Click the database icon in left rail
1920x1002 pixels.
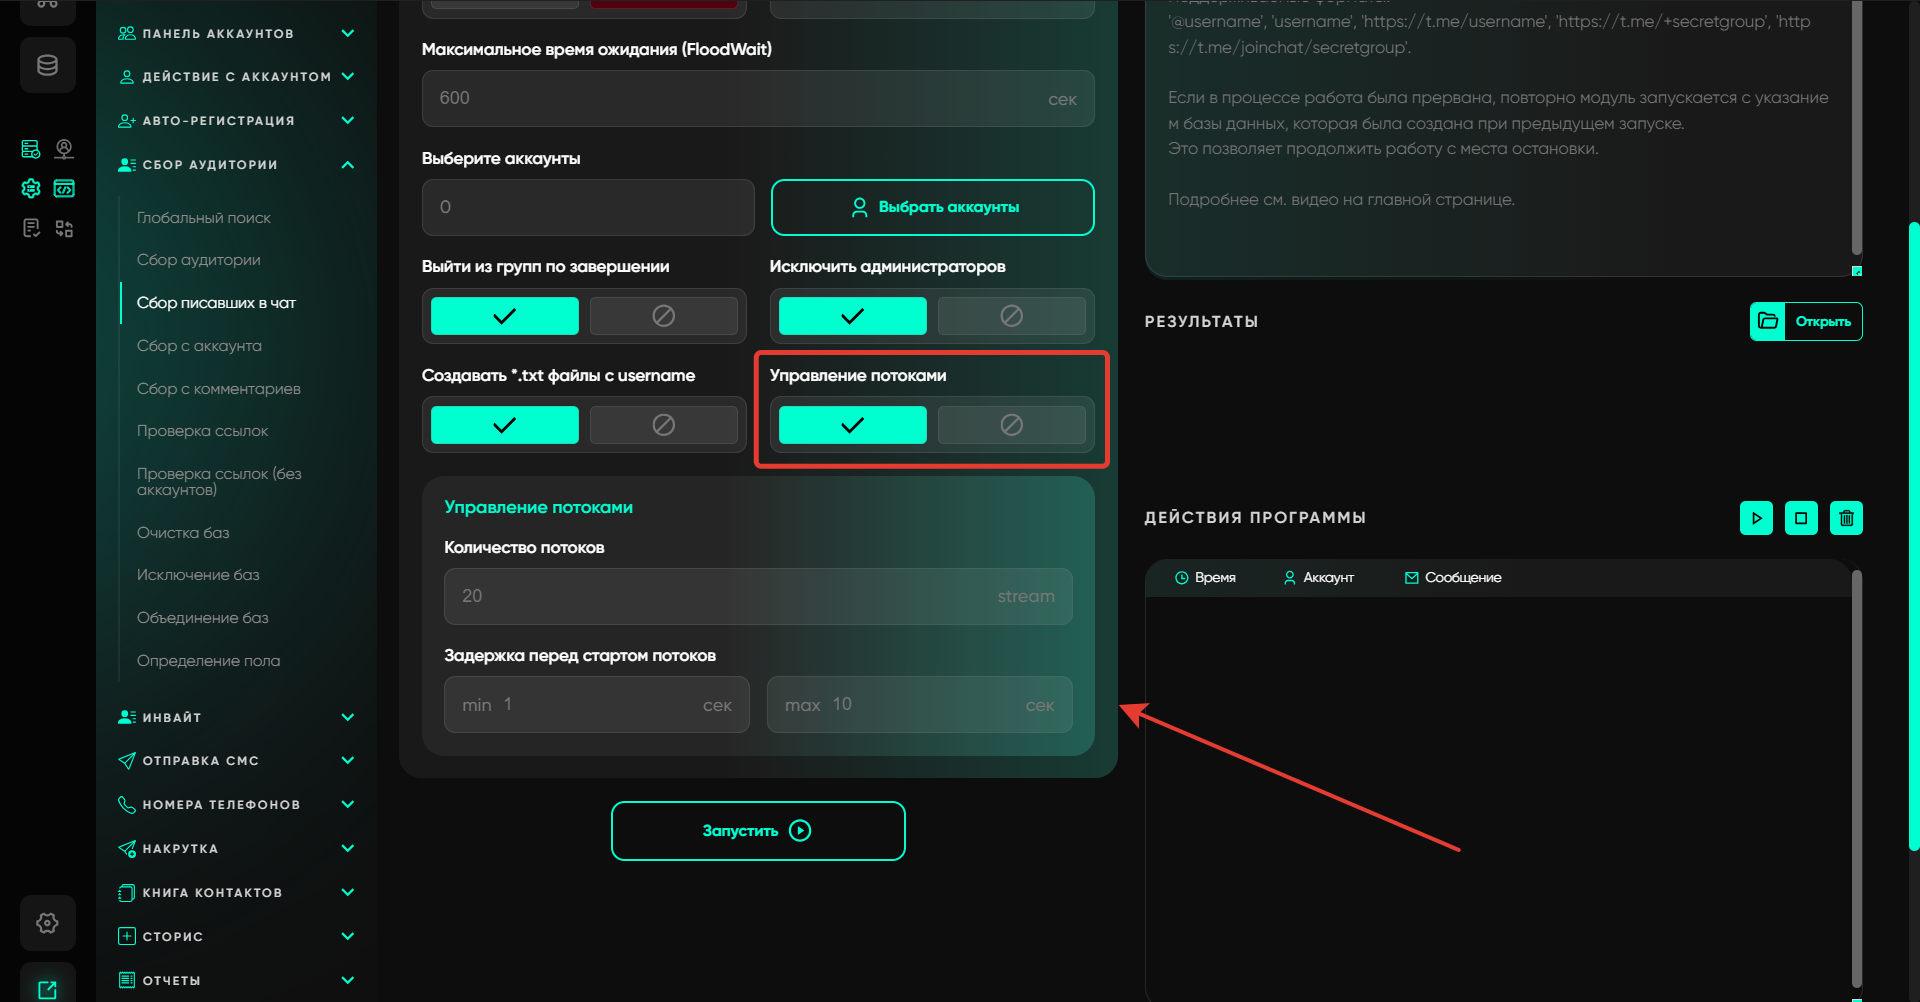pyautogui.click(x=47, y=66)
